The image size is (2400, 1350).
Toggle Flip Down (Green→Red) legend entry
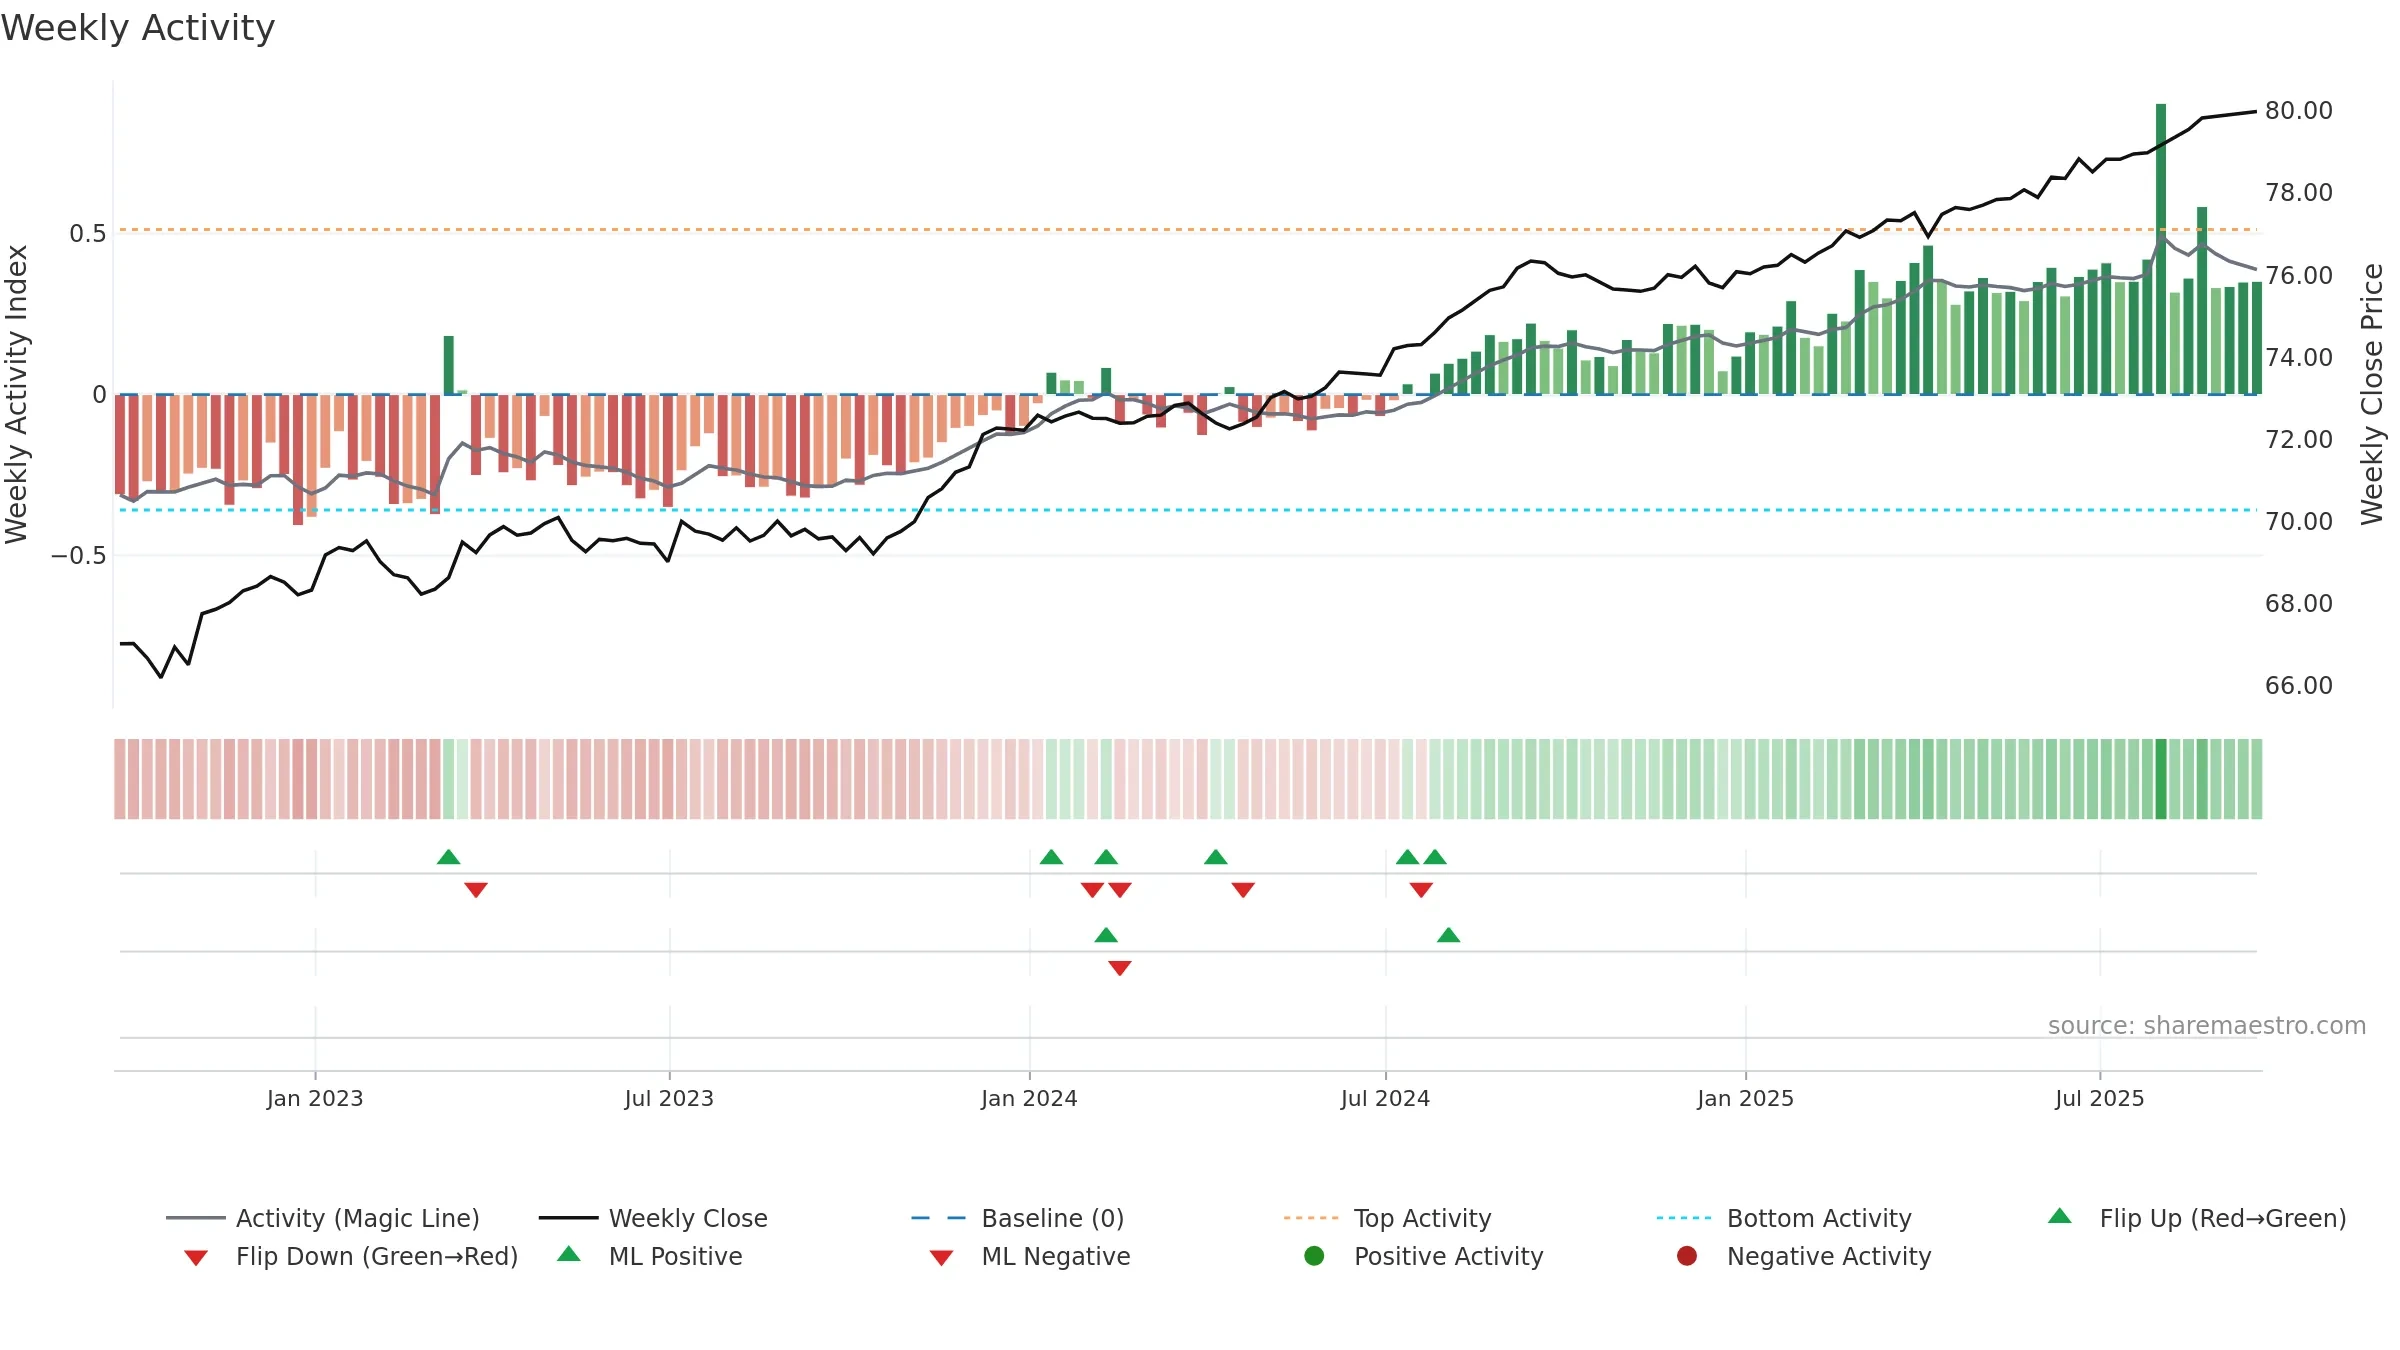tap(351, 1256)
